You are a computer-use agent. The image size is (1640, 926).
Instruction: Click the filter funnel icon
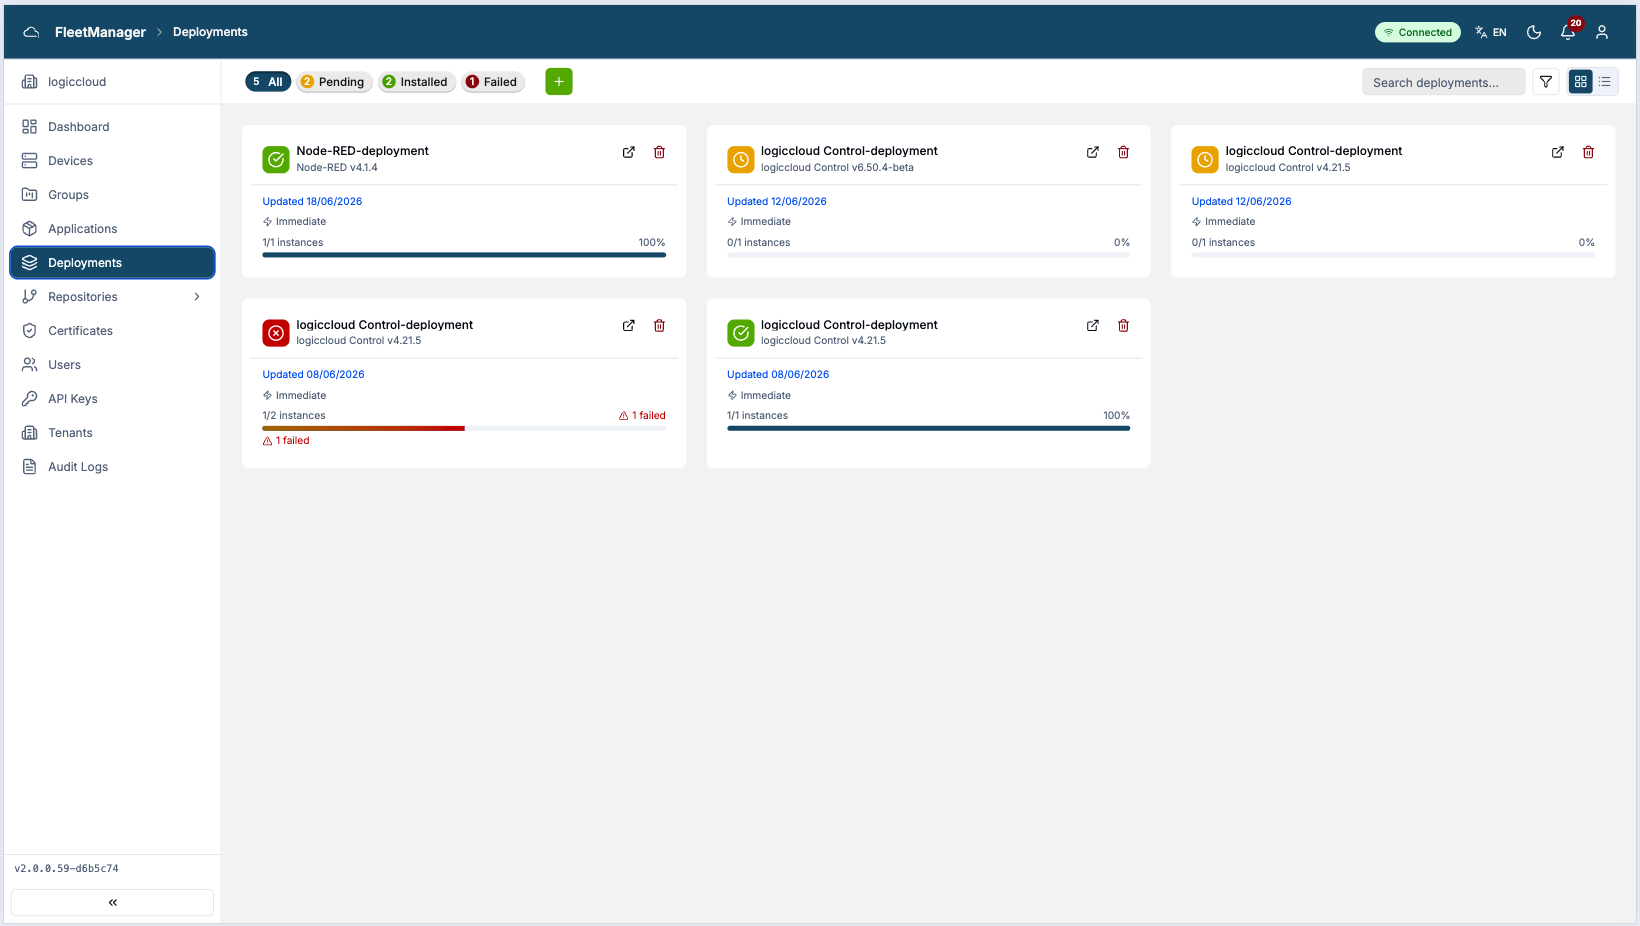pyautogui.click(x=1546, y=82)
